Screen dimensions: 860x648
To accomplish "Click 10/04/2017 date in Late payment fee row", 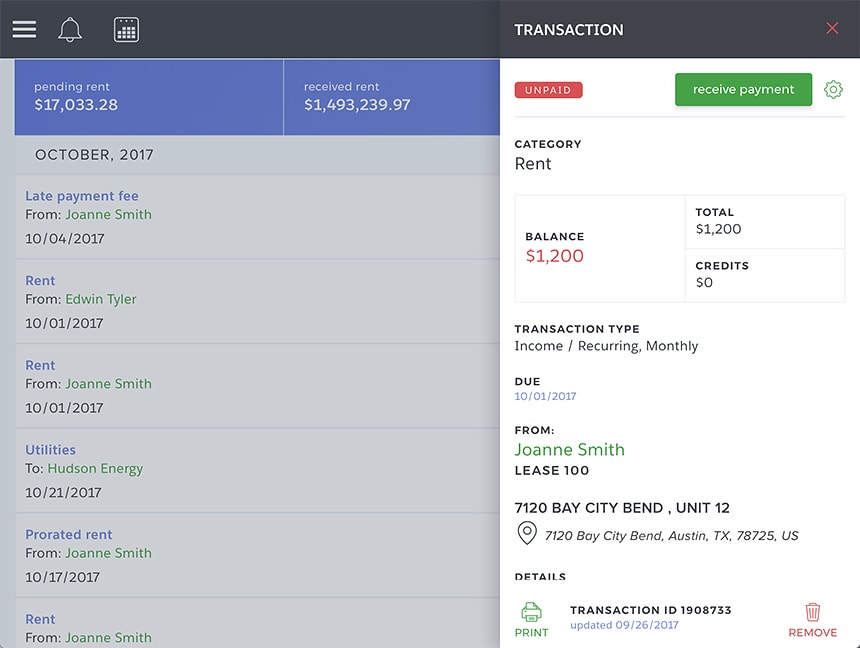I will click(65, 239).
